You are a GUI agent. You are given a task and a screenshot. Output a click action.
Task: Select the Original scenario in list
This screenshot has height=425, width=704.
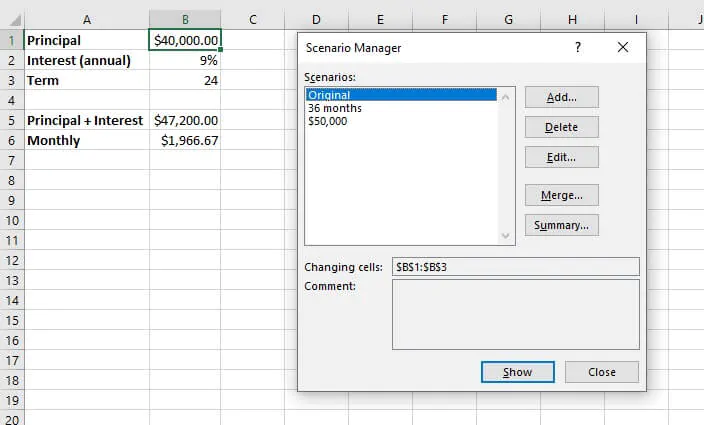click(401, 95)
